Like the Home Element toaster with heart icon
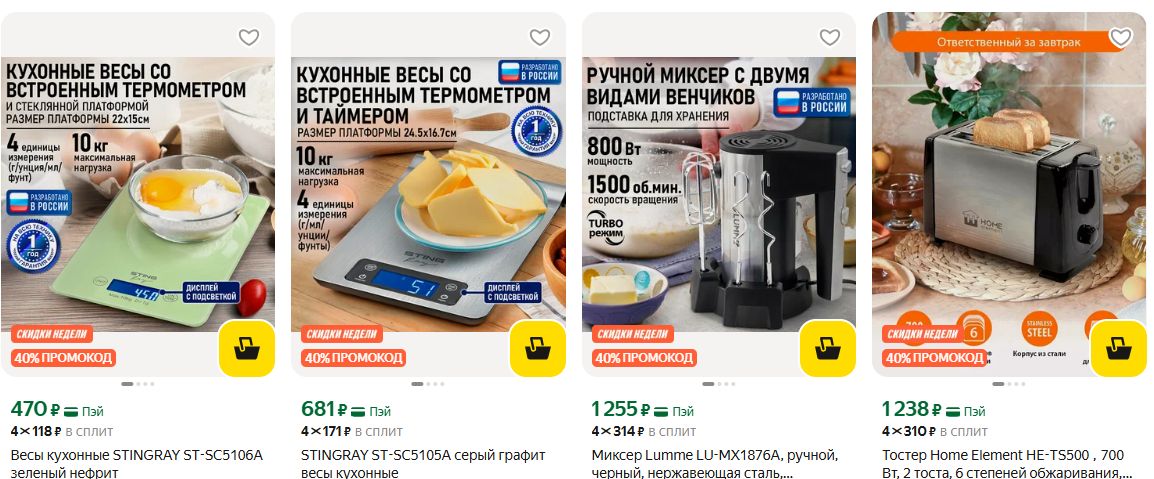The width and height of the screenshot is (1154, 479). click(x=1120, y=37)
